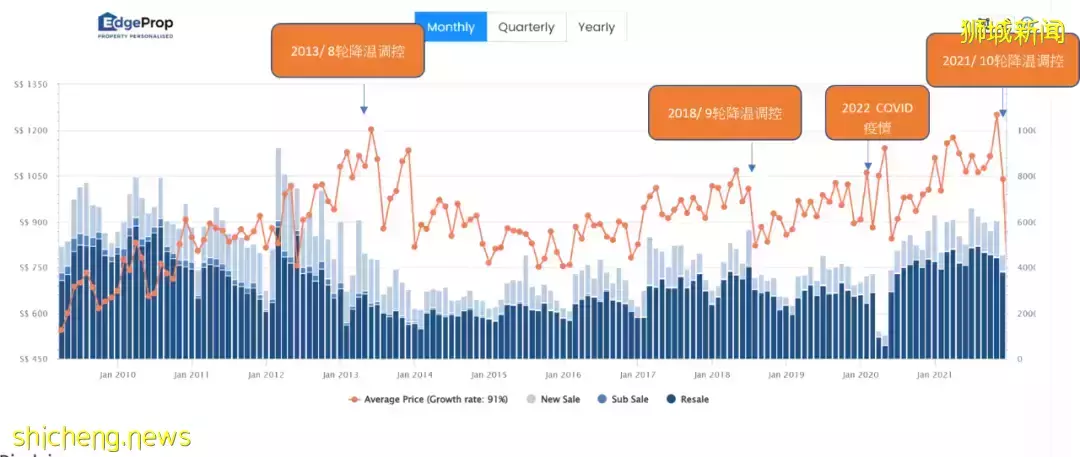Open the EdgeProp logo
1080x457 pixels.
pos(136,26)
